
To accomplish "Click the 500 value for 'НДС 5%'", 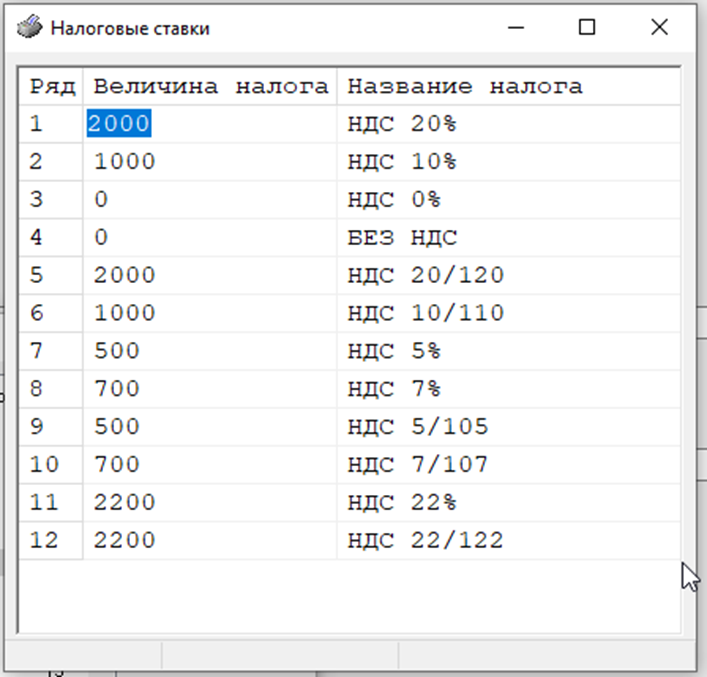I will tap(117, 352).
